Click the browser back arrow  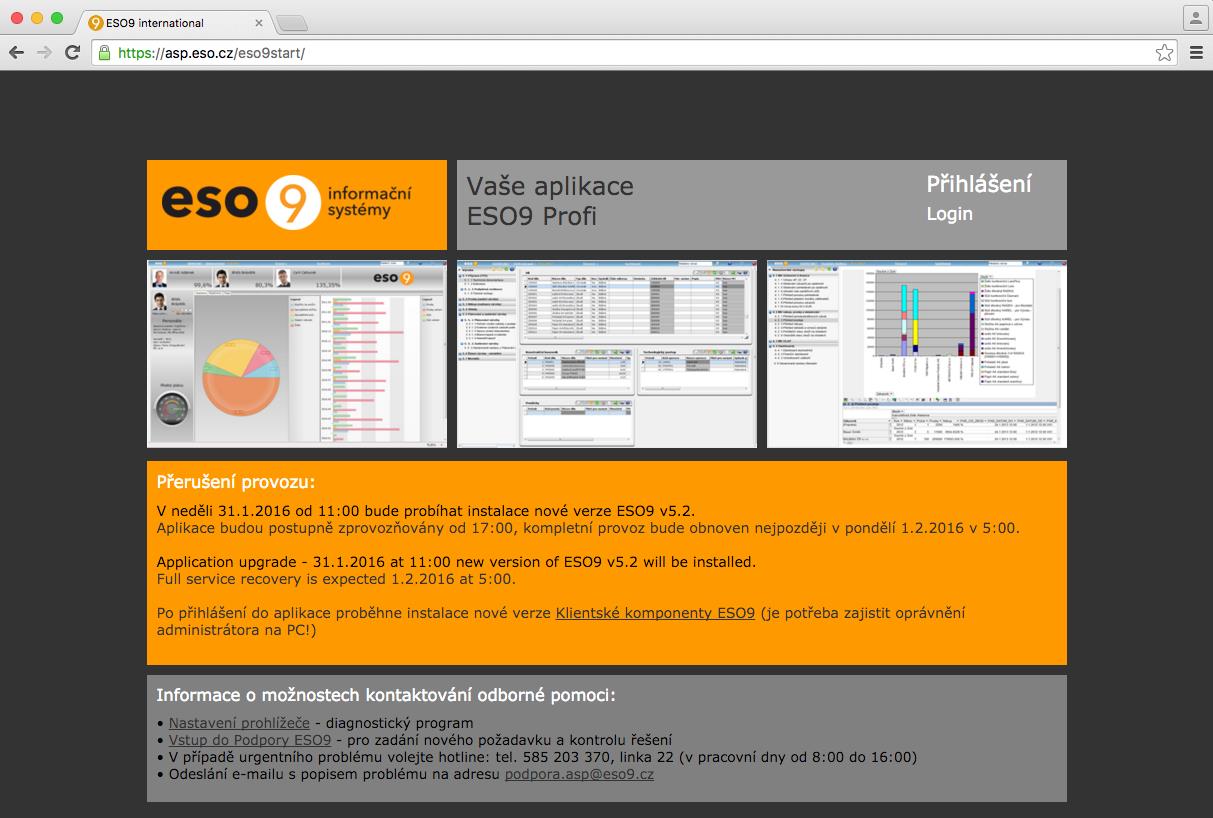pyautogui.click(x=16, y=53)
